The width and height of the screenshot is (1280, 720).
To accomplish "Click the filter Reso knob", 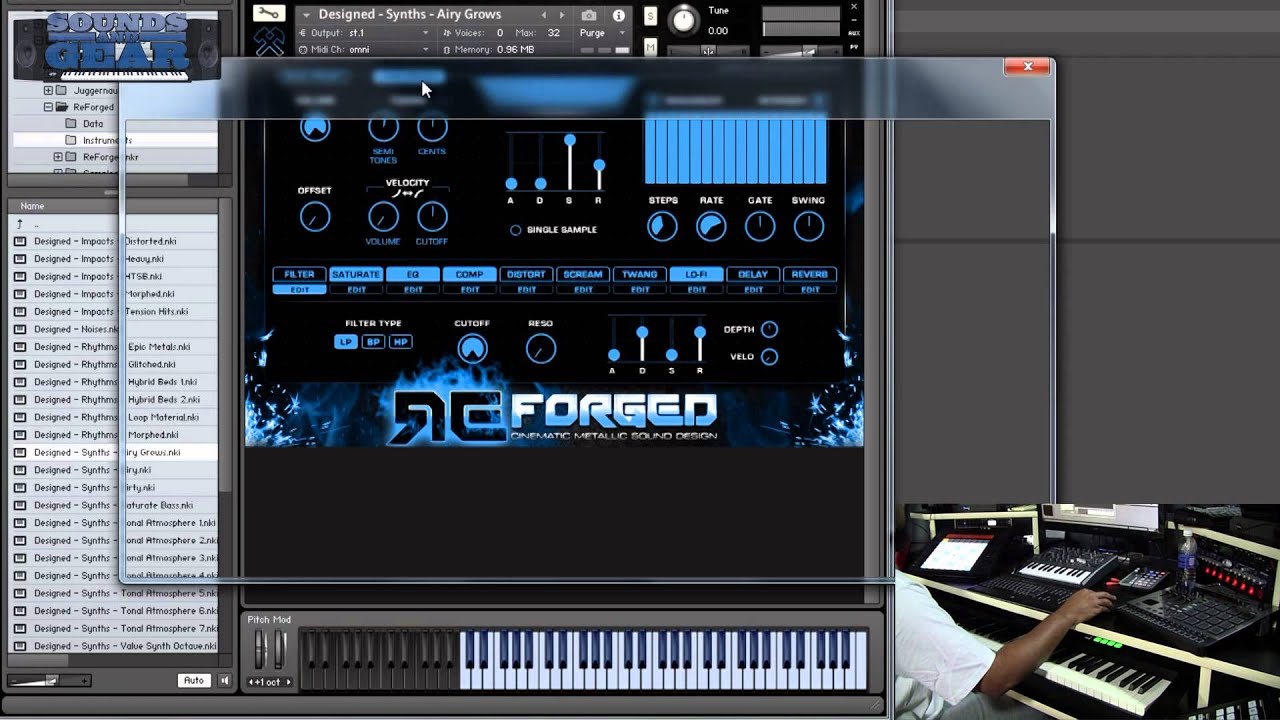I will (540, 349).
